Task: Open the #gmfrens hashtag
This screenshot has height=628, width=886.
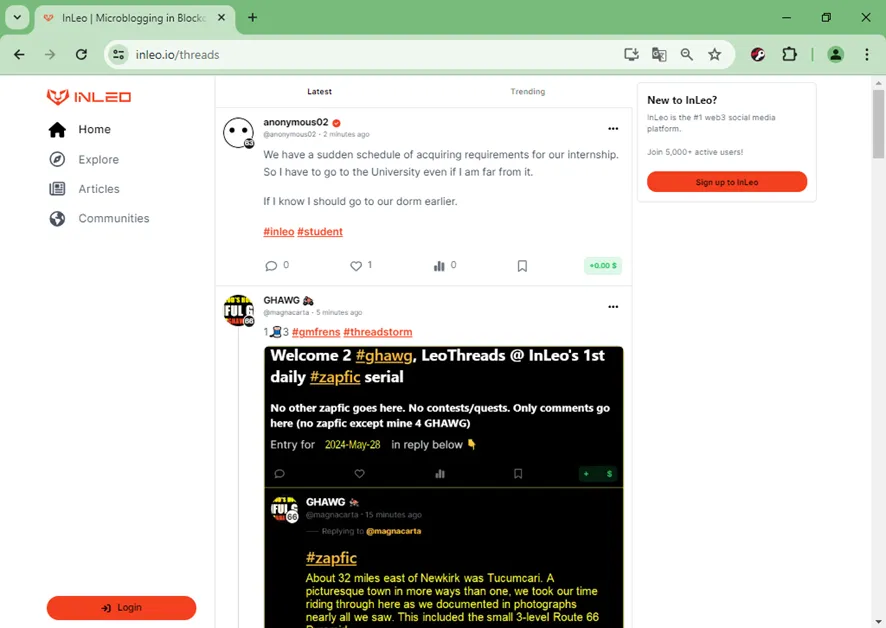Action: coord(316,332)
